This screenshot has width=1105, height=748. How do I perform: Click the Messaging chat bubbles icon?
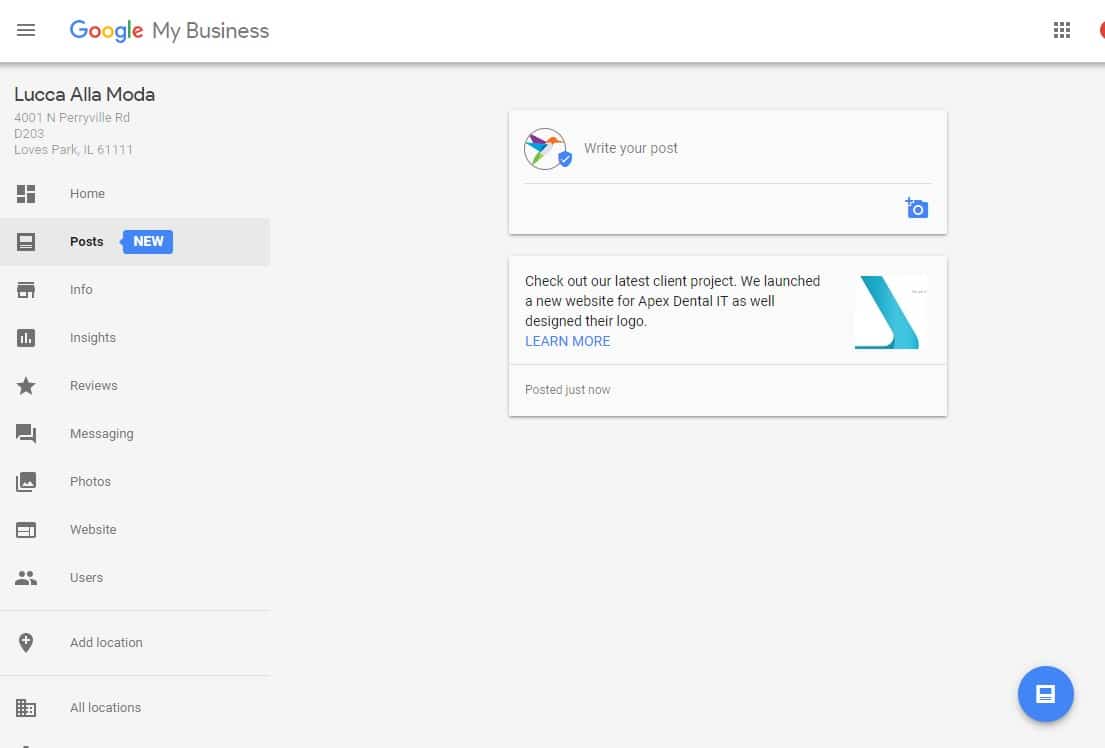click(26, 434)
